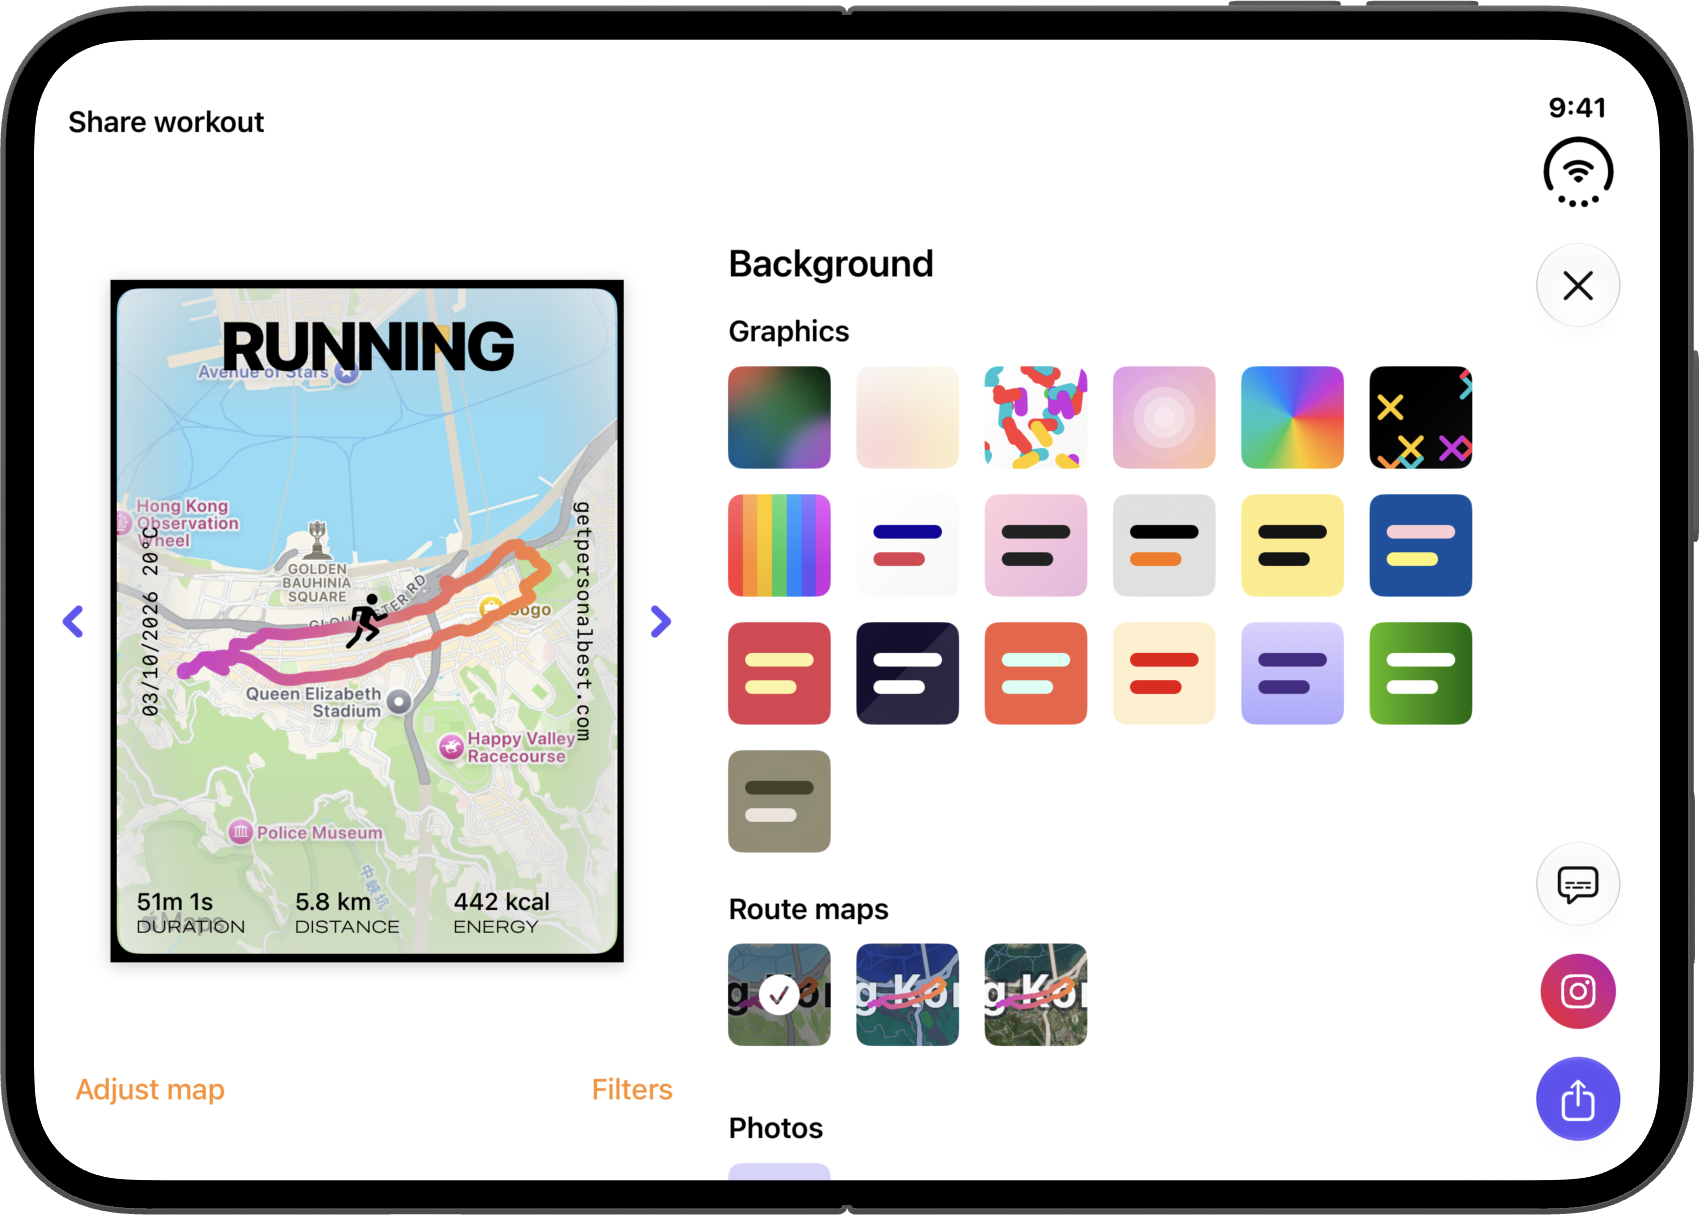Pick the olive khaki theme with dark bars
1699x1215 pixels.
779,801
